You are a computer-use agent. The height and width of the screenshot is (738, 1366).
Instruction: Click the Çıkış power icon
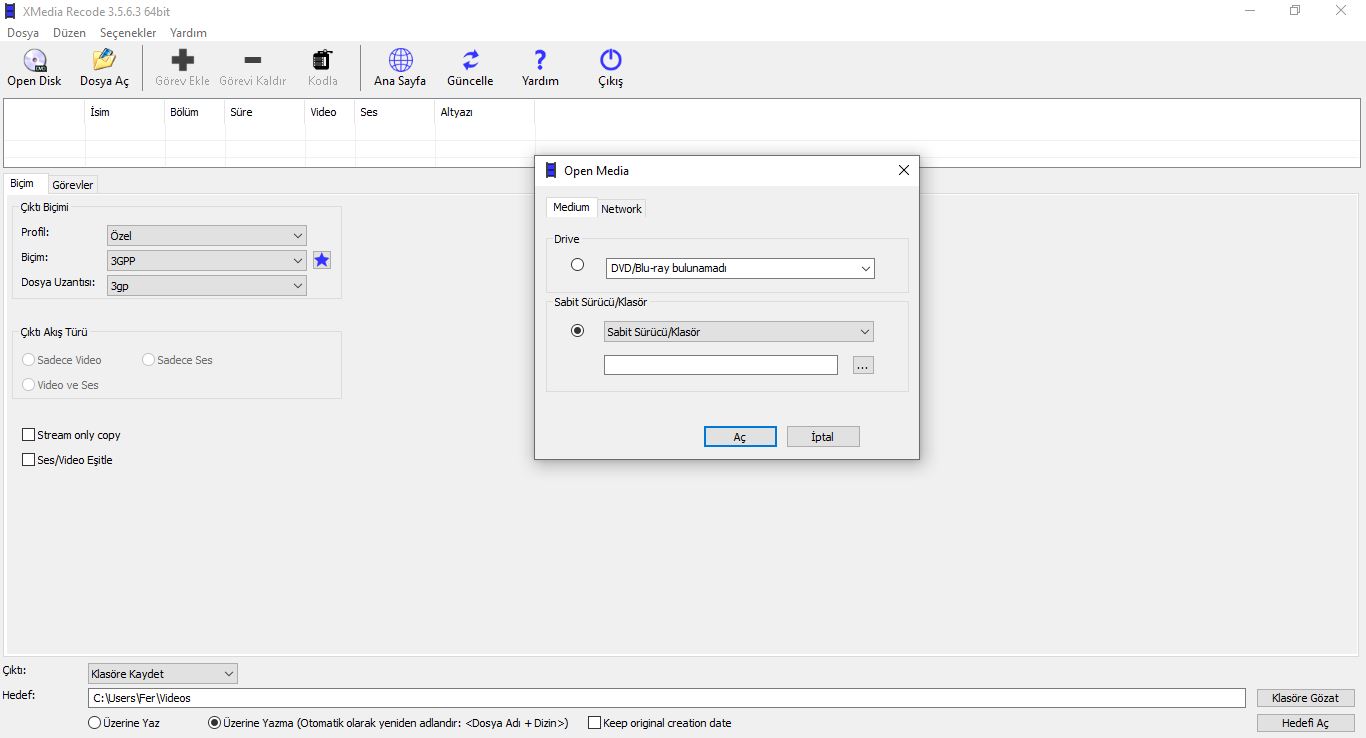610,61
